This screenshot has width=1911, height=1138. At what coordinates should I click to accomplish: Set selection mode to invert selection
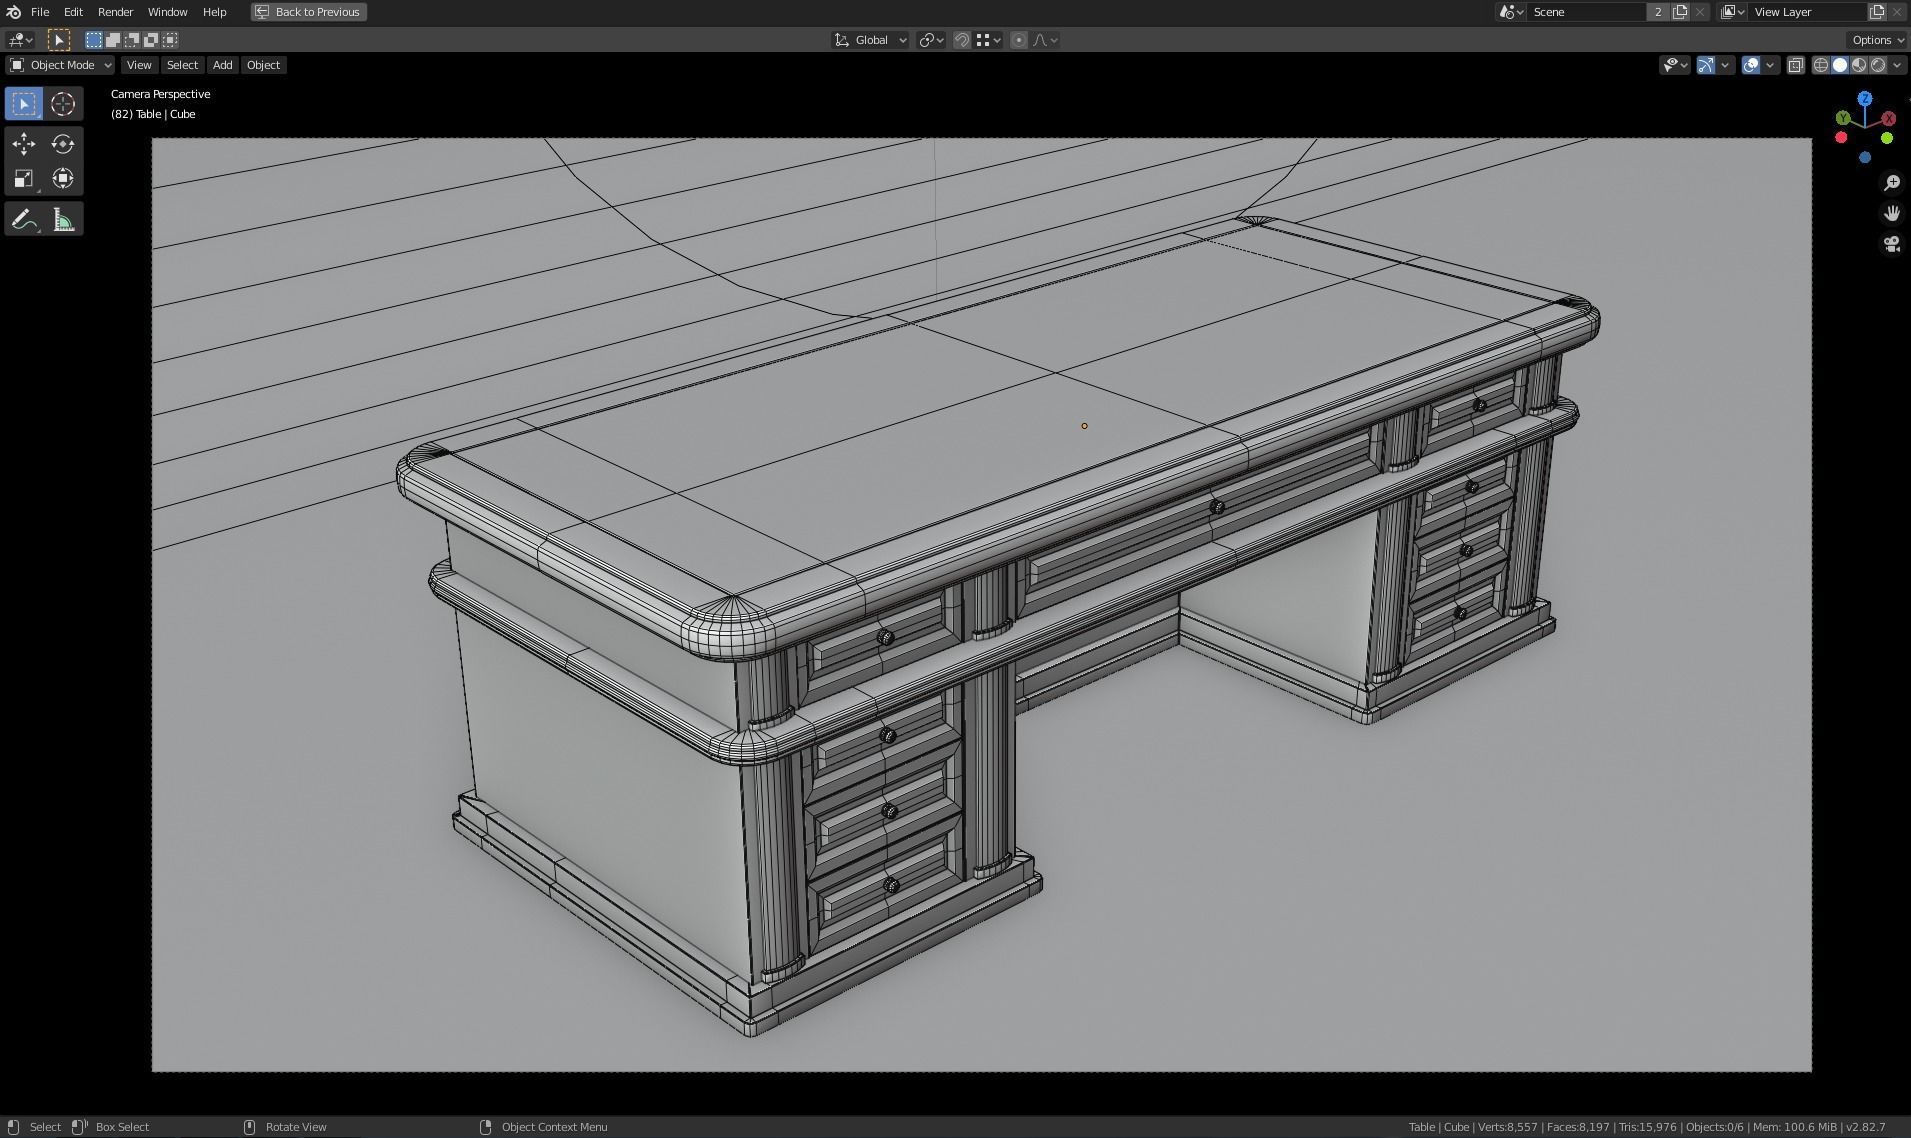tap(151, 40)
